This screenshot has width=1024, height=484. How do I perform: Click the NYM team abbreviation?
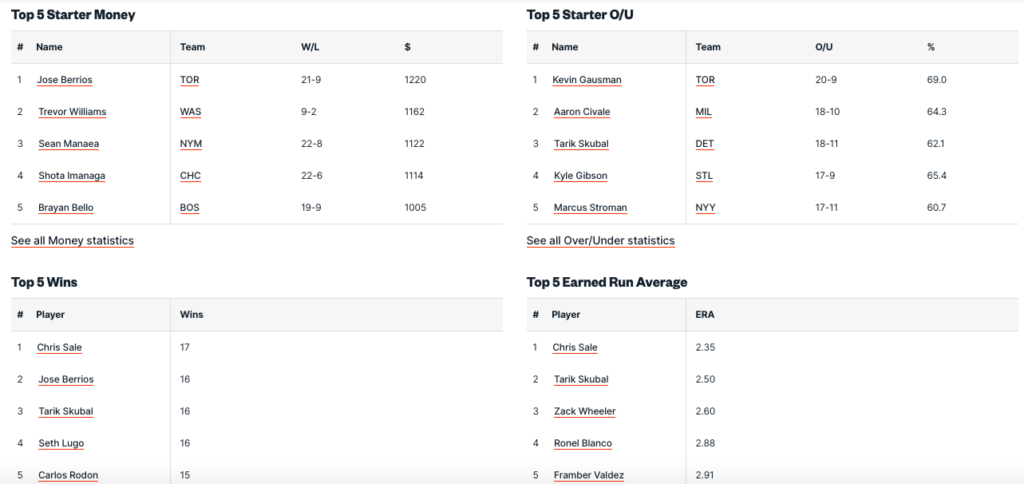[191, 144]
